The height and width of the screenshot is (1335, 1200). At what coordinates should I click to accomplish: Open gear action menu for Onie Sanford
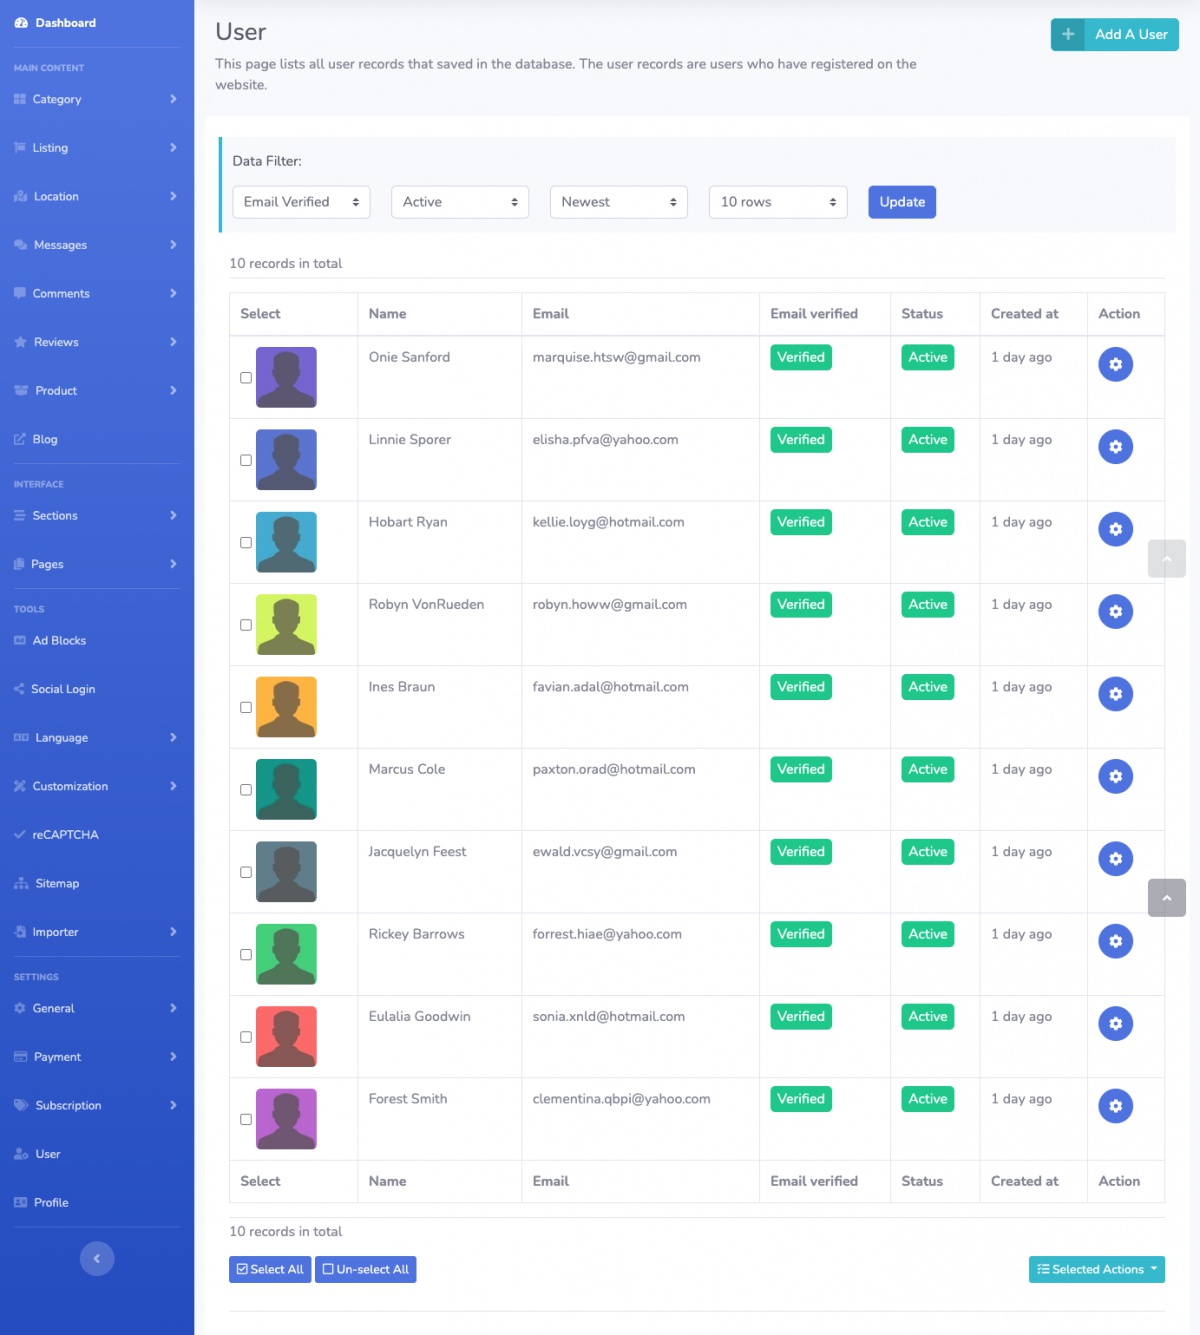click(1115, 364)
